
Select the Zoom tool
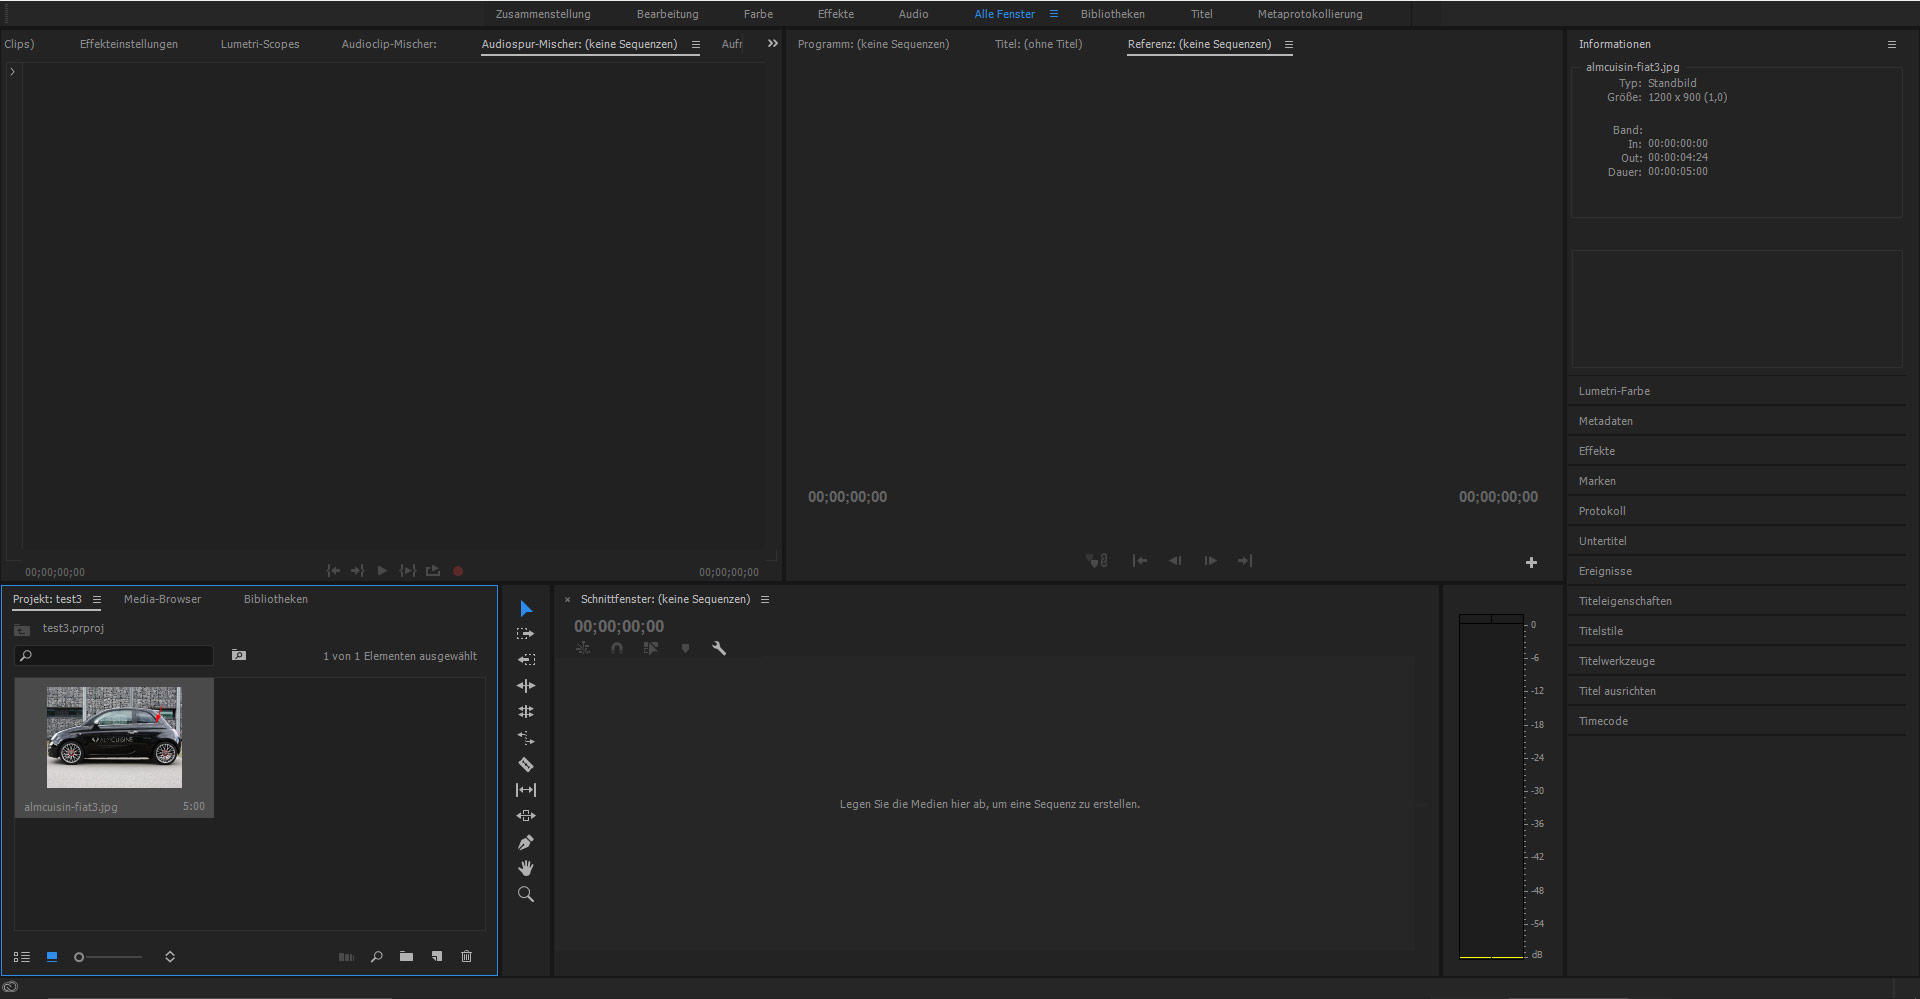(526, 894)
